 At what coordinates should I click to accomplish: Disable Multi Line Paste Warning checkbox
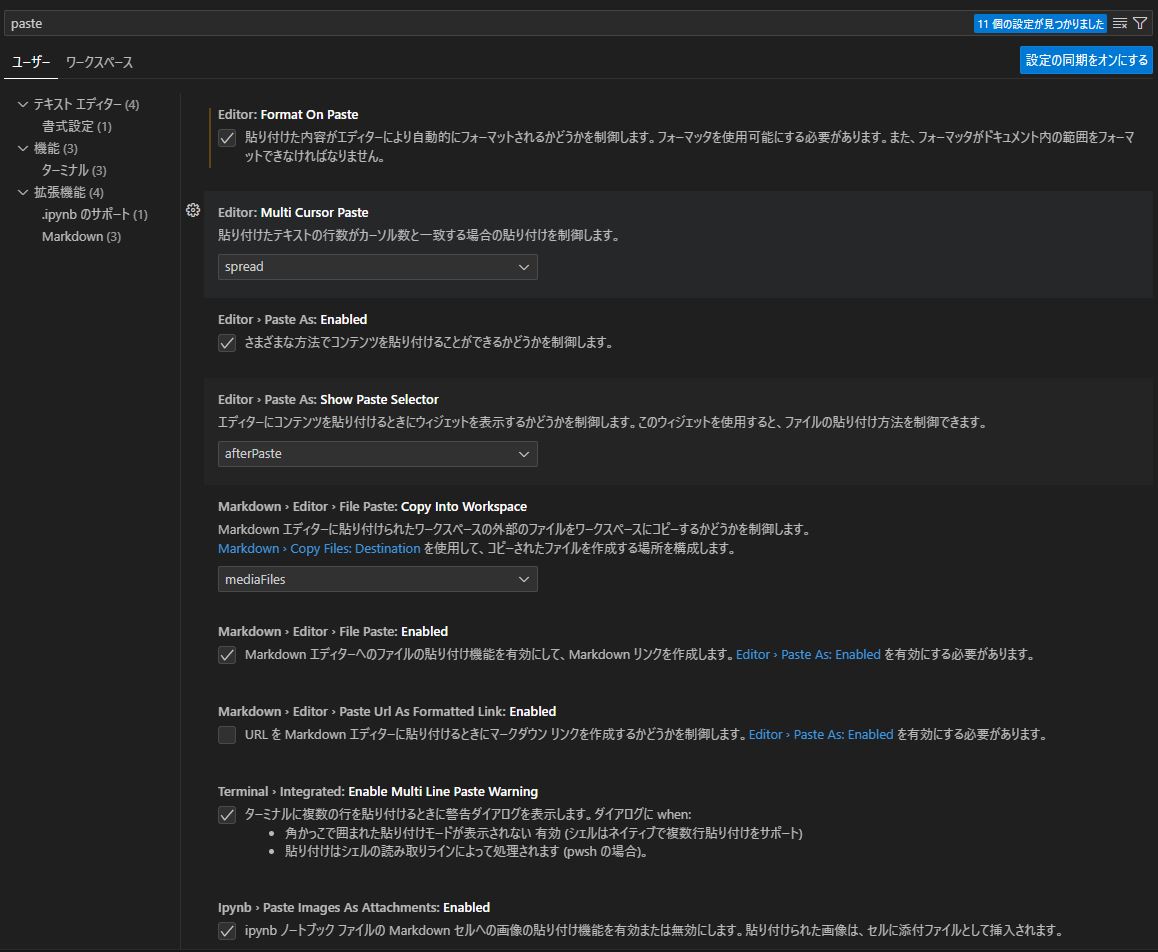pos(227,815)
